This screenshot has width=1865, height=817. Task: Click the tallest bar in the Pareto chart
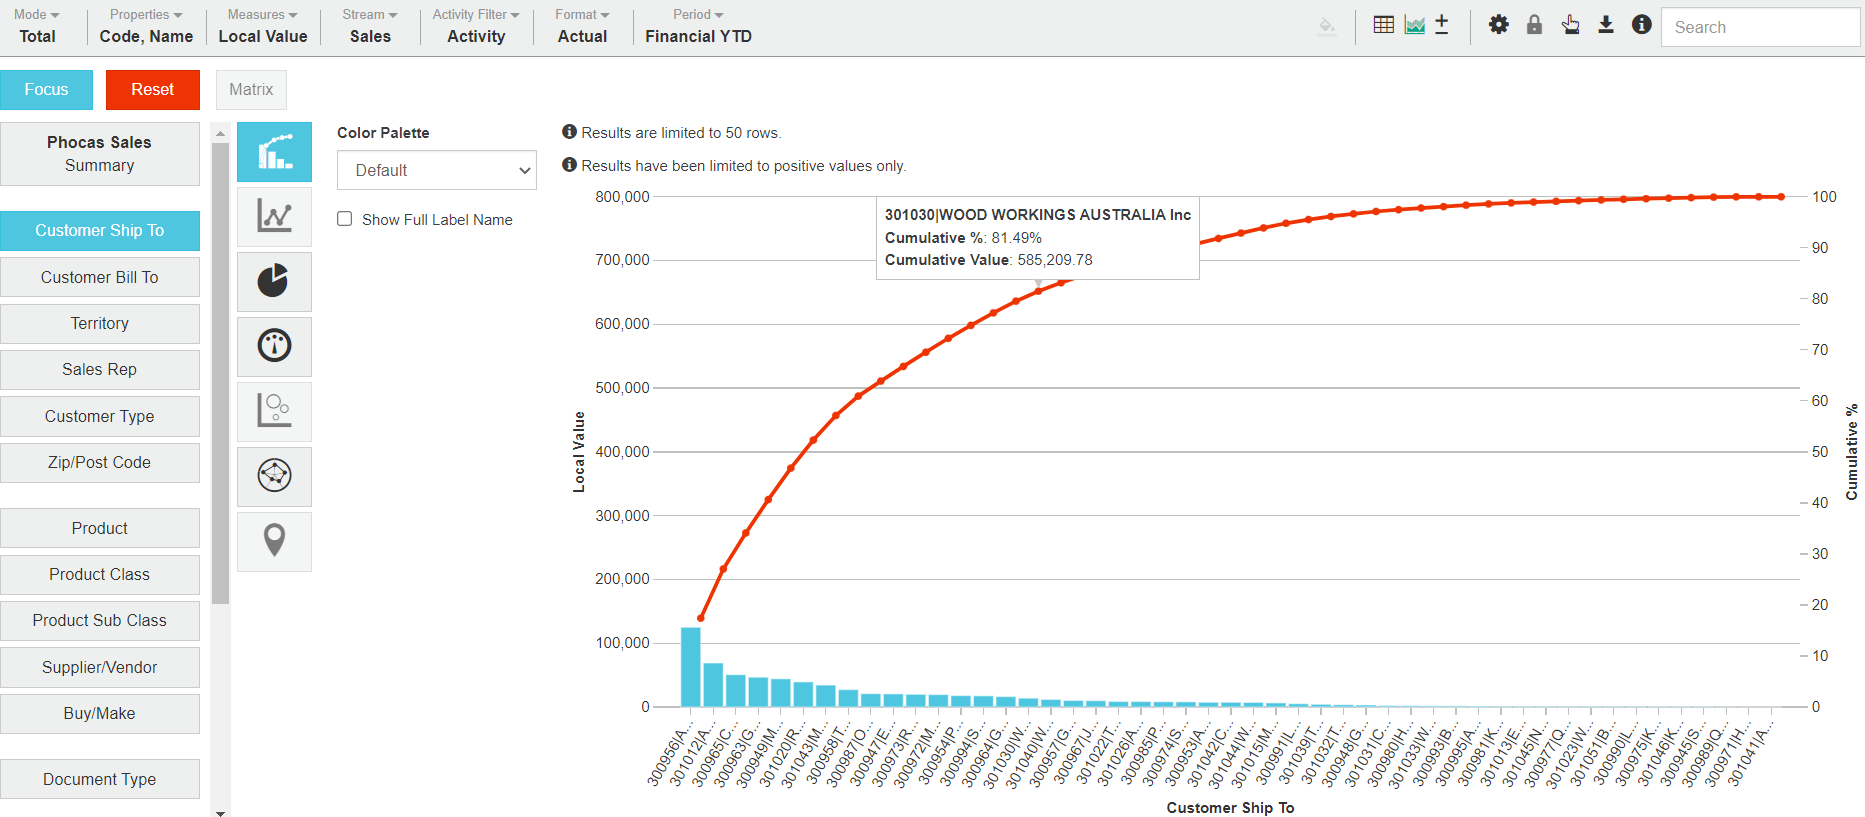[x=690, y=666]
